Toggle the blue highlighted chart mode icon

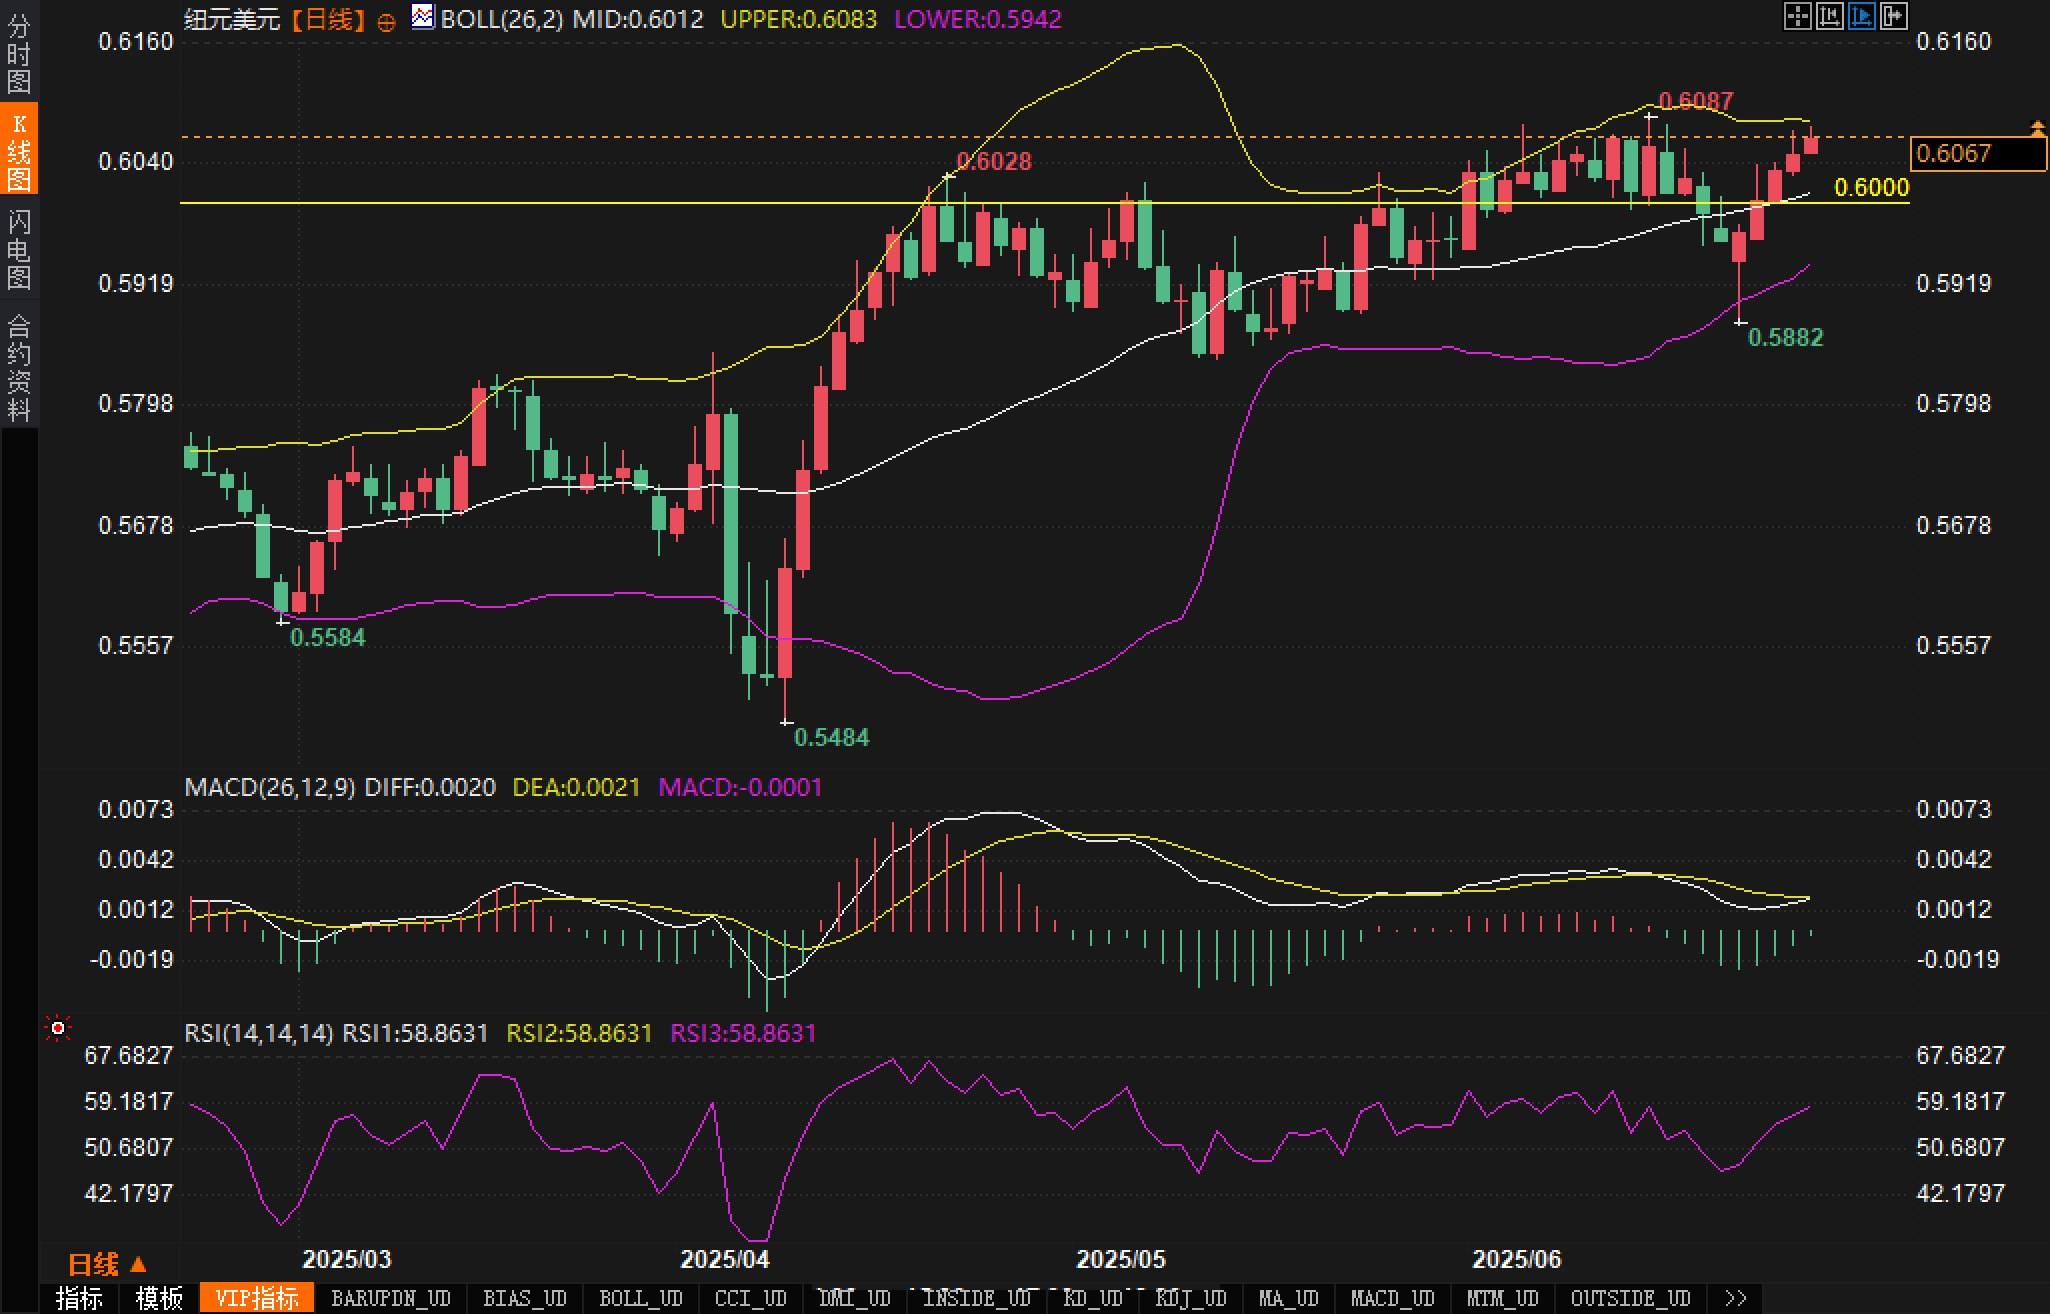pos(1861,16)
